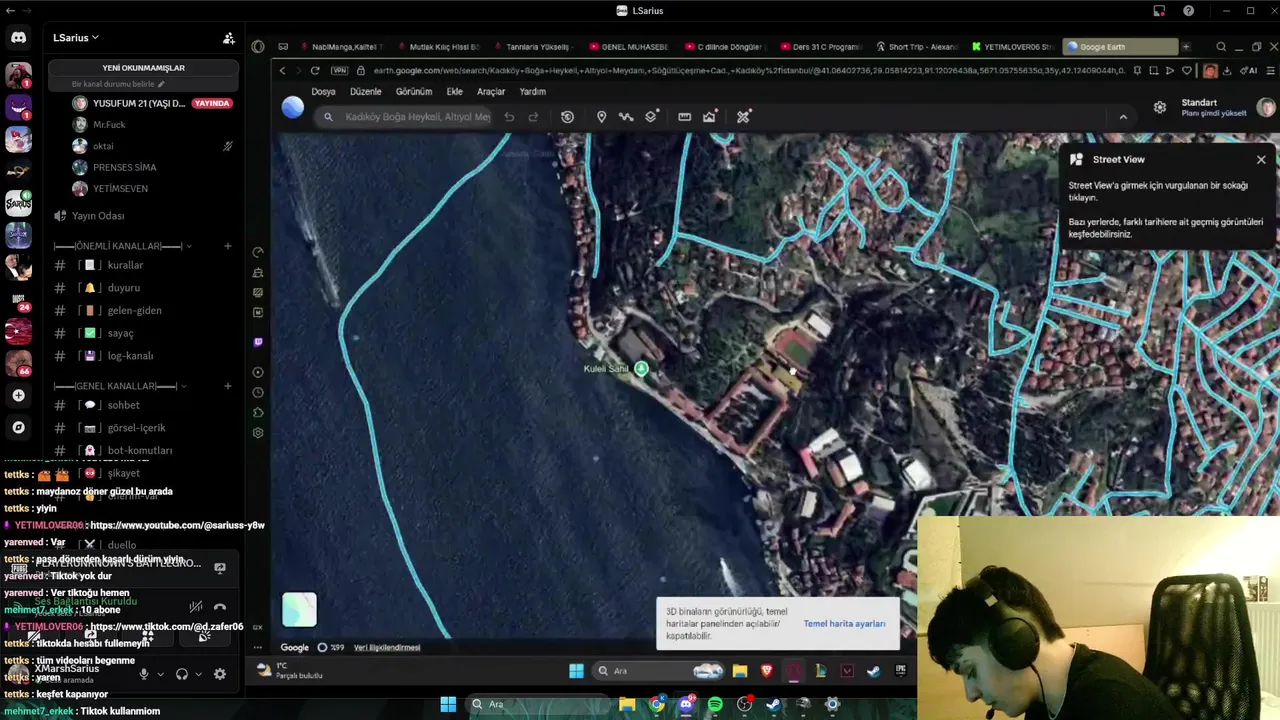Open the historical imagery clock tool
Screen dimensions: 1280x720
click(567, 117)
